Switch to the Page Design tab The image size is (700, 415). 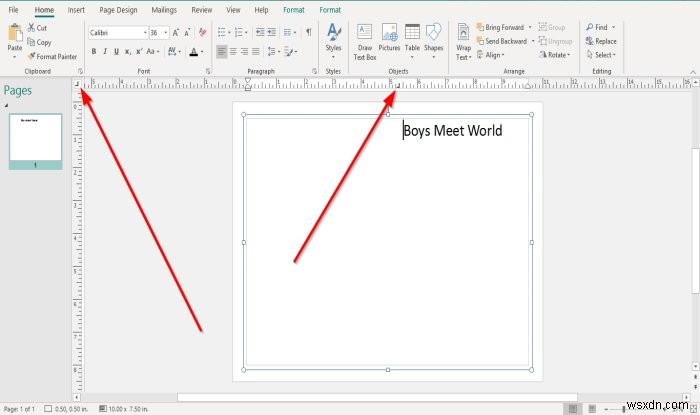[118, 10]
